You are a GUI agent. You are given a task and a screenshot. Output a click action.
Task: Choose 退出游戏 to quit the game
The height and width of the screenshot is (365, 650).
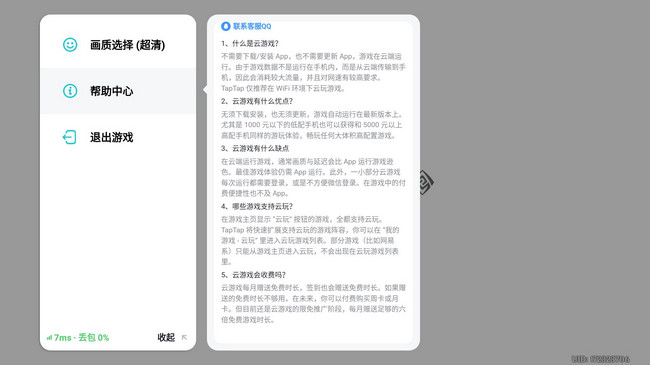click(x=118, y=137)
